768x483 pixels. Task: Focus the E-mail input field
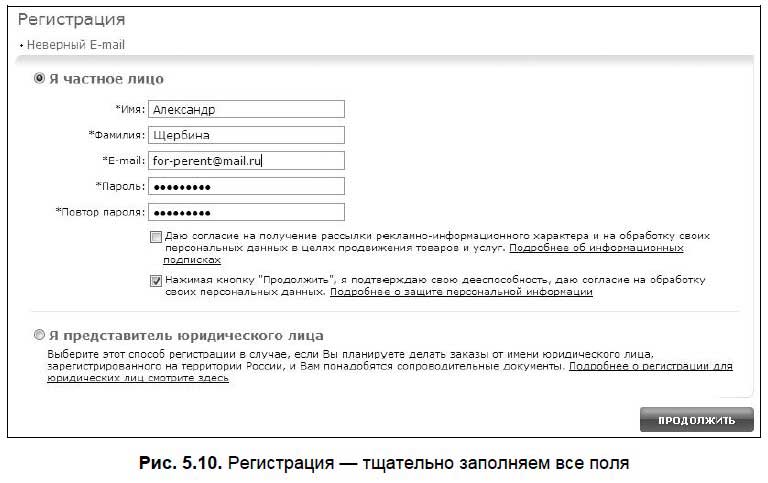coord(246,161)
